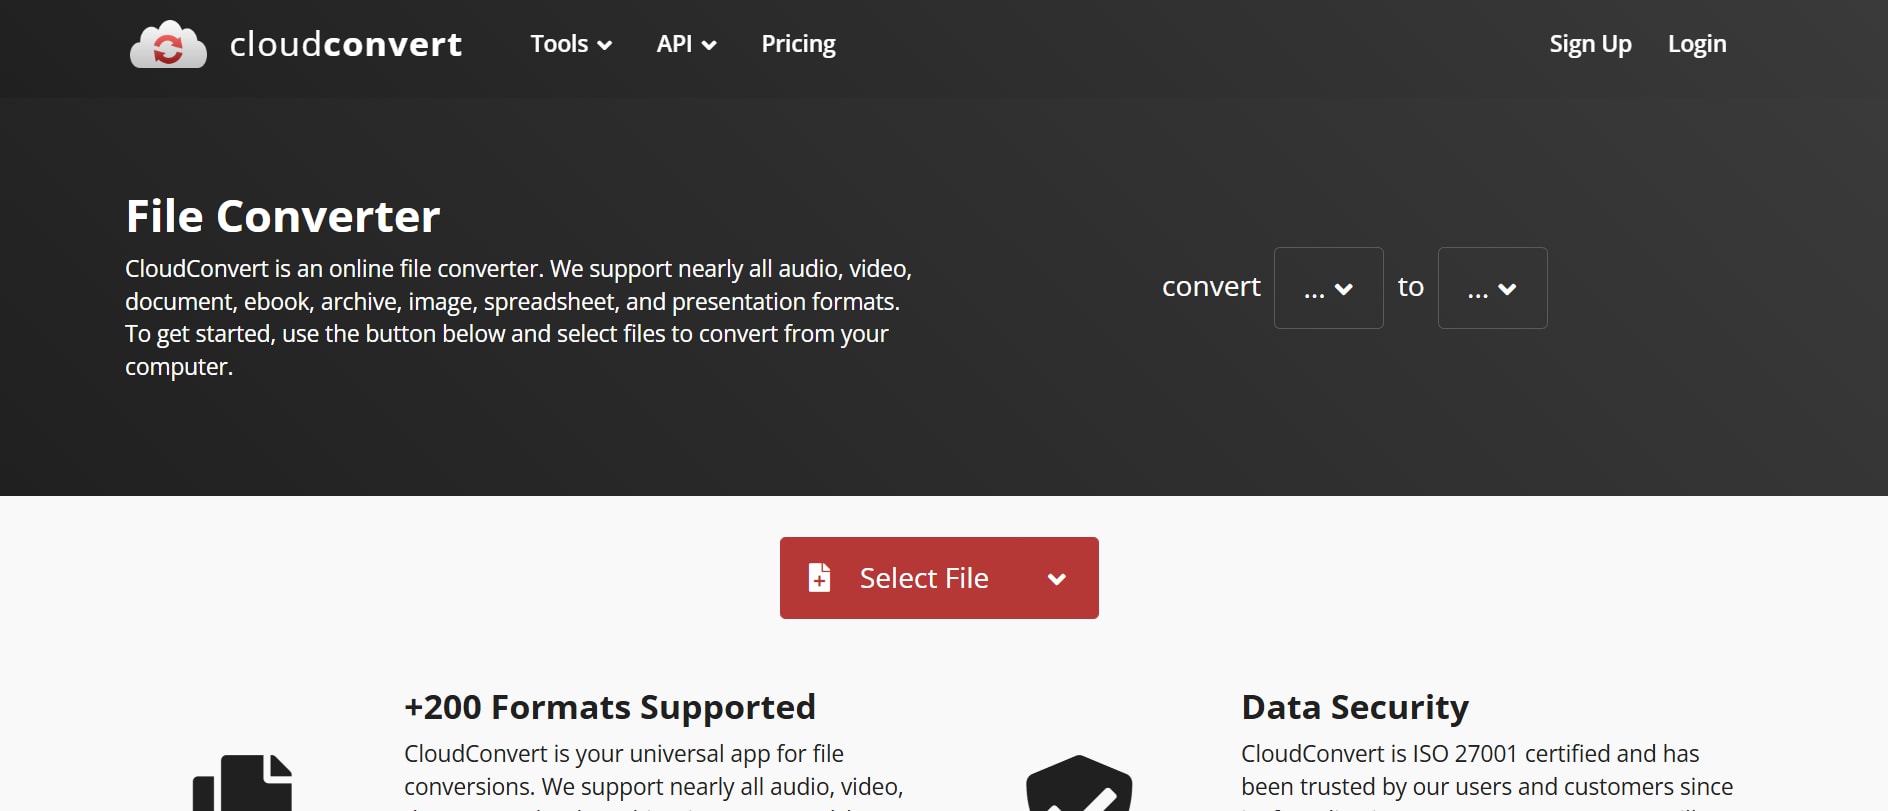Click the documents icon beside Formats Supported
The image size is (1888, 811).
click(243, 783)
